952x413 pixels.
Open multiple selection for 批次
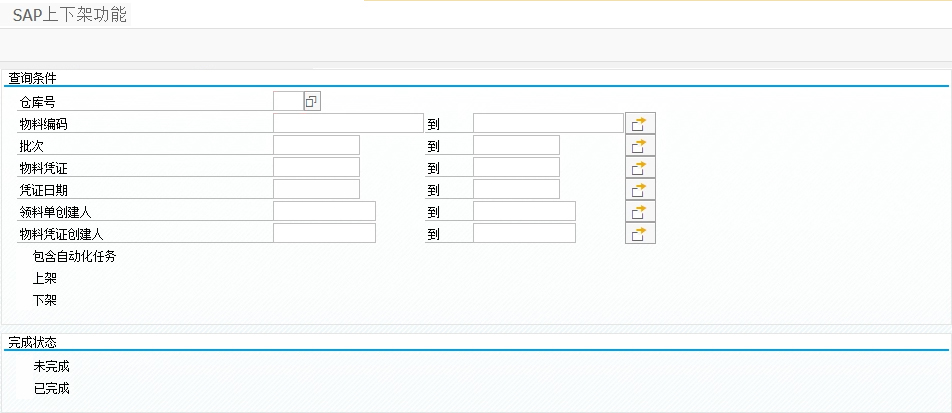click(639, 145)
